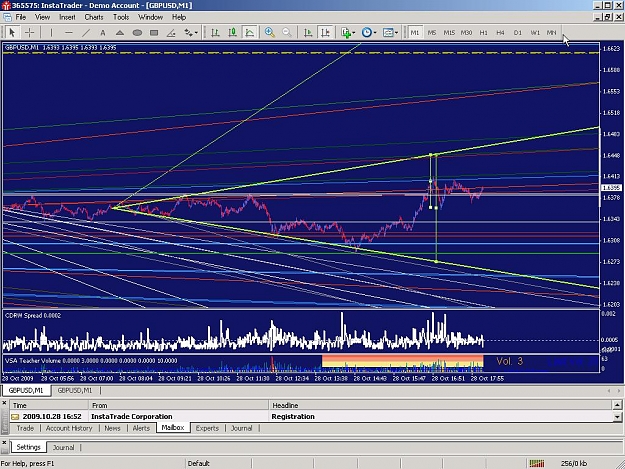Screen dimensions: 625x469
Task: Select the ellipse shape tool
Action: tap(137, 32)
